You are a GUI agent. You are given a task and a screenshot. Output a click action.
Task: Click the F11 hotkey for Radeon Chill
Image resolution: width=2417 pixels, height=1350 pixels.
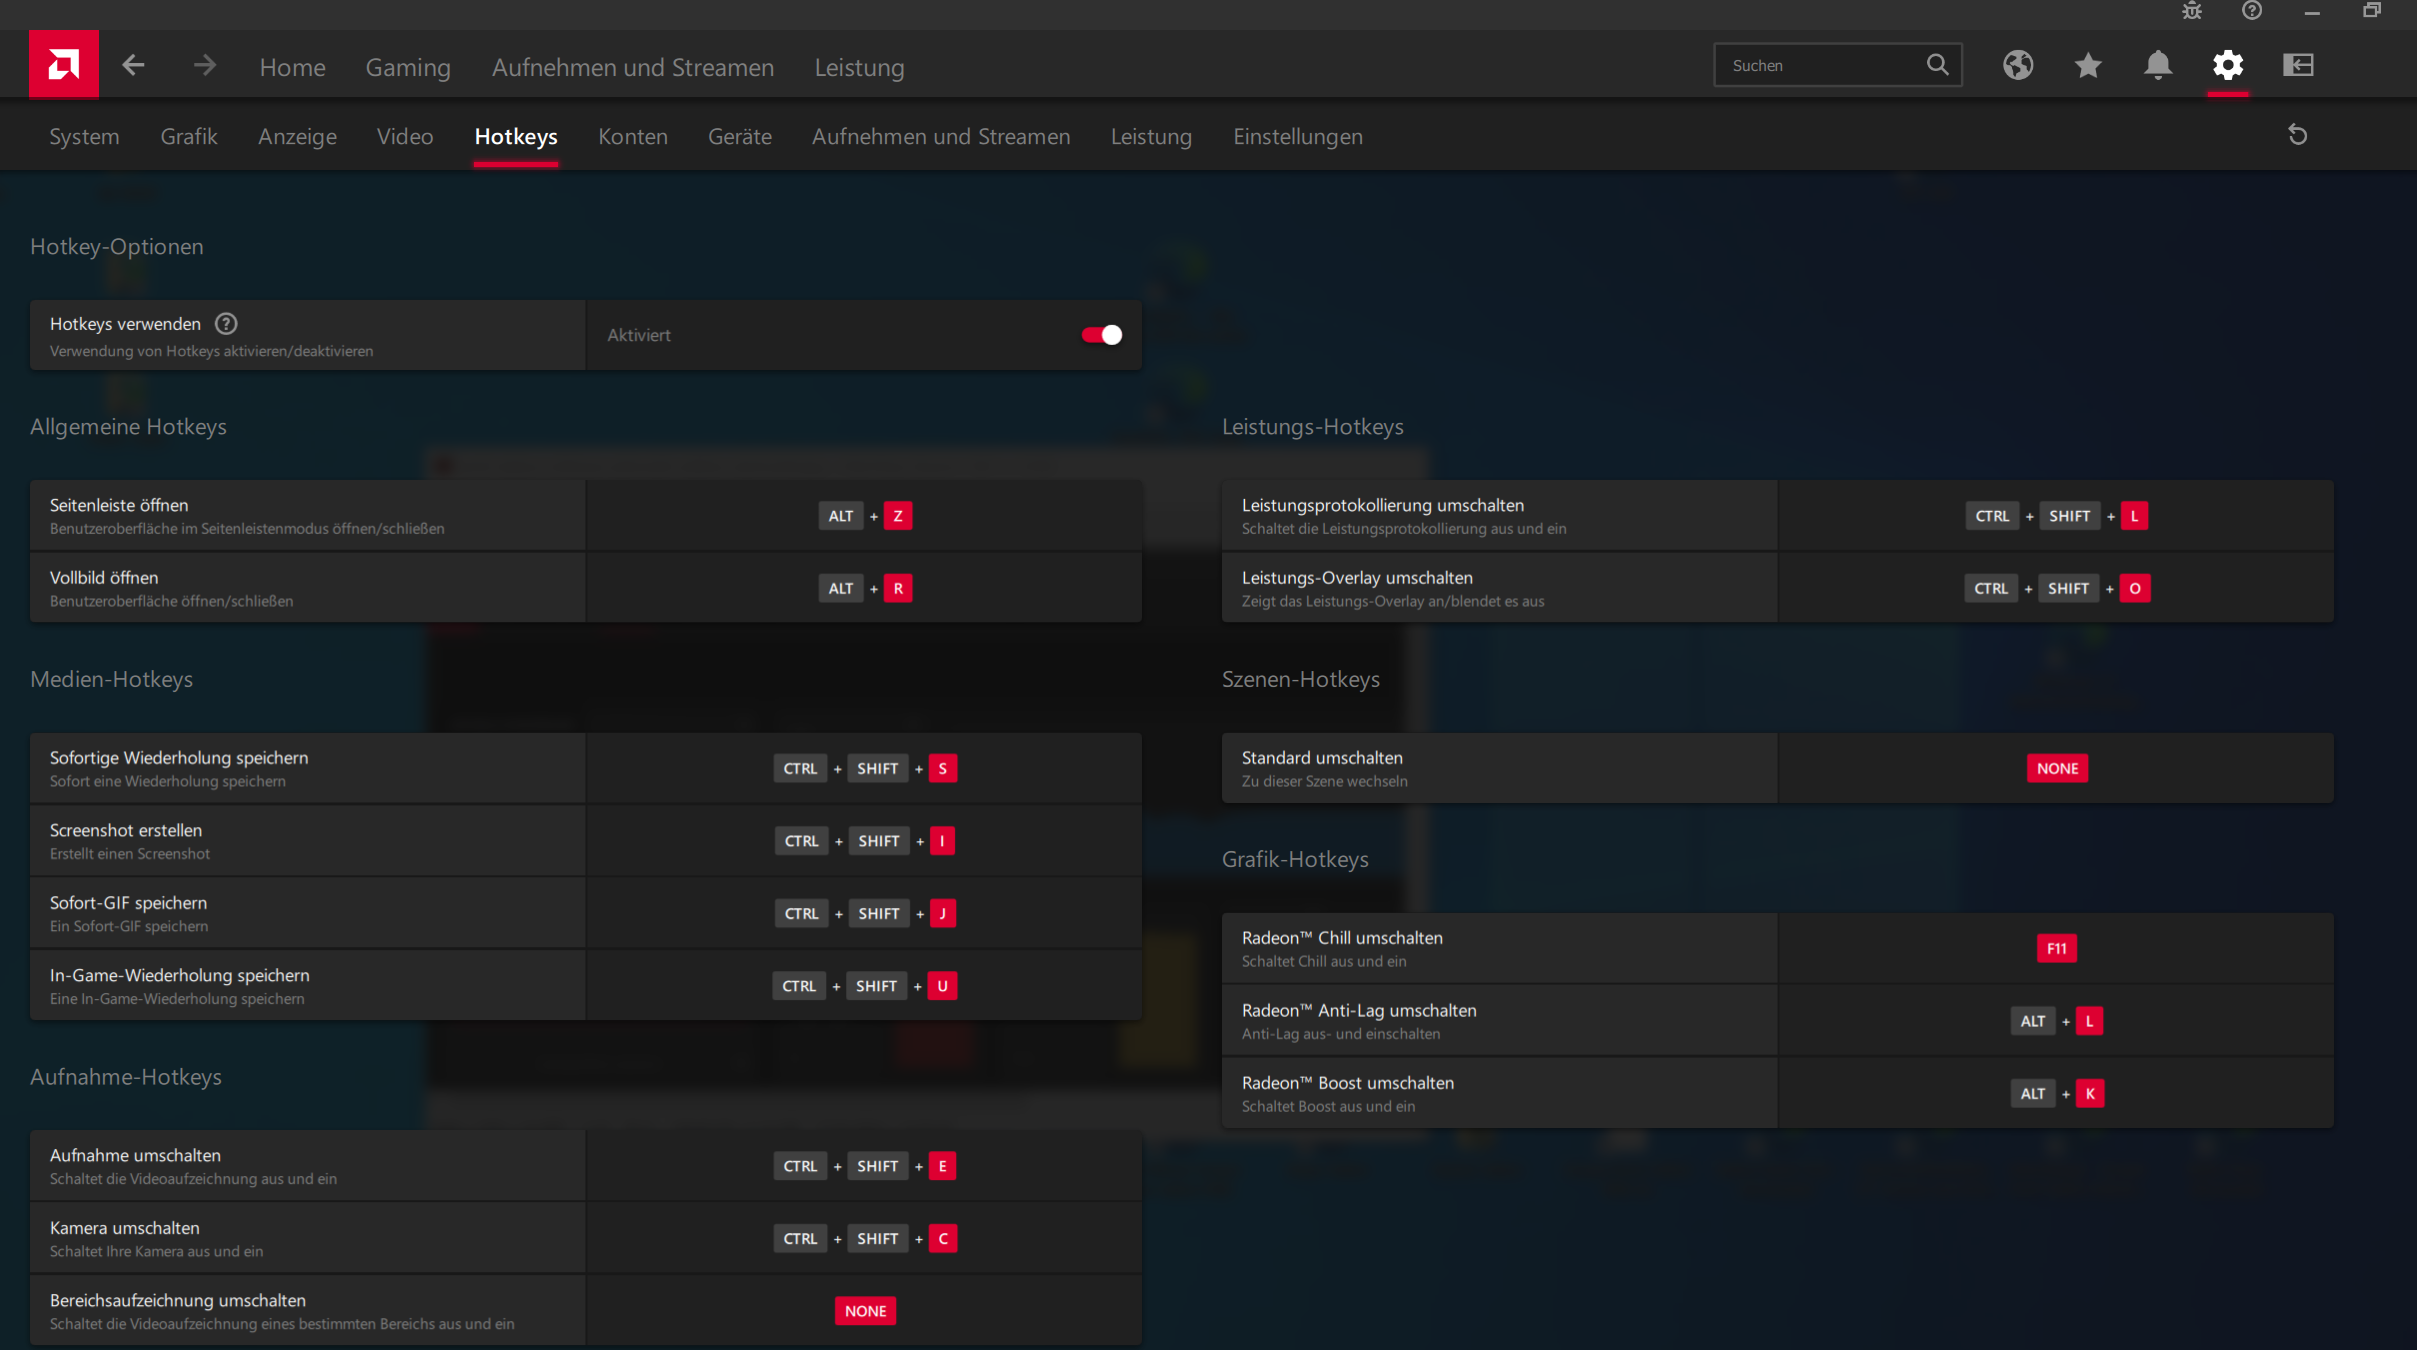click(2056, 948)
